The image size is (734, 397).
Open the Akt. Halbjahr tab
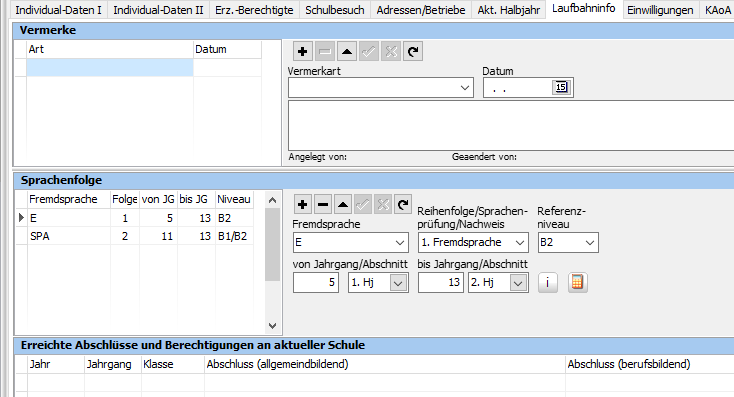pyautogui.click(x=509, y=10)
